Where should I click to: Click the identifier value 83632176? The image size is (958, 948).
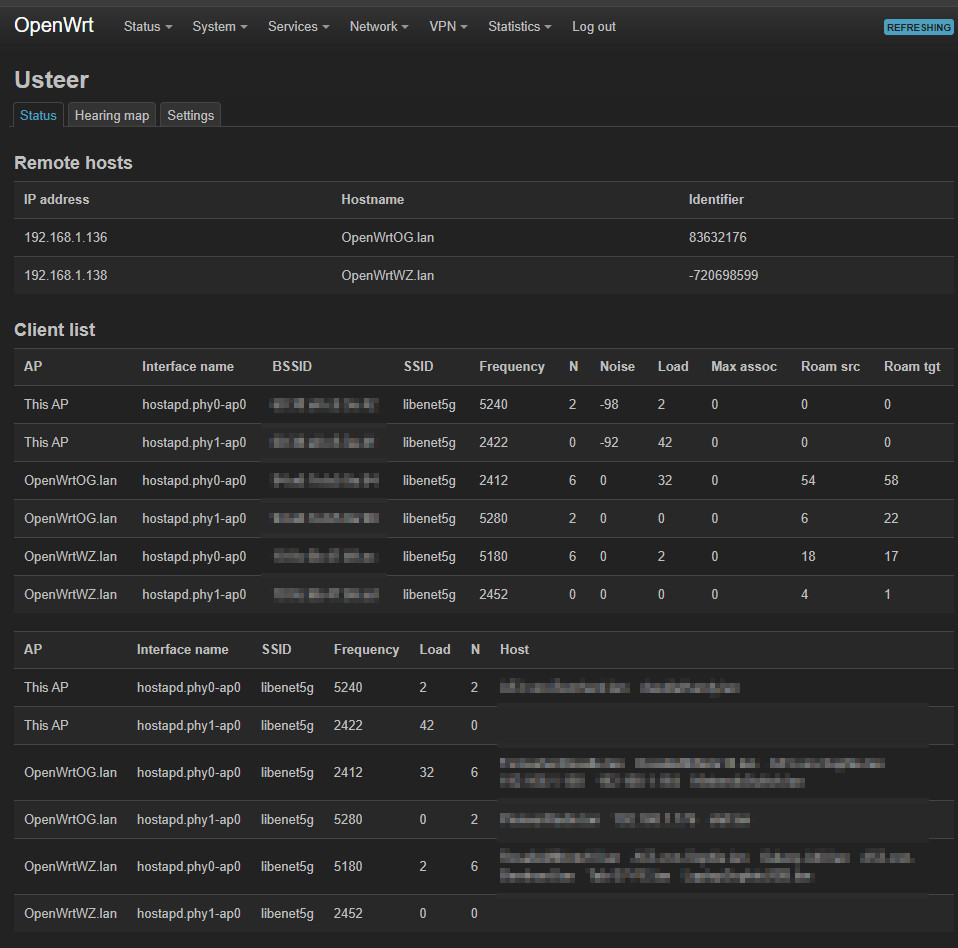click(717, 237)
